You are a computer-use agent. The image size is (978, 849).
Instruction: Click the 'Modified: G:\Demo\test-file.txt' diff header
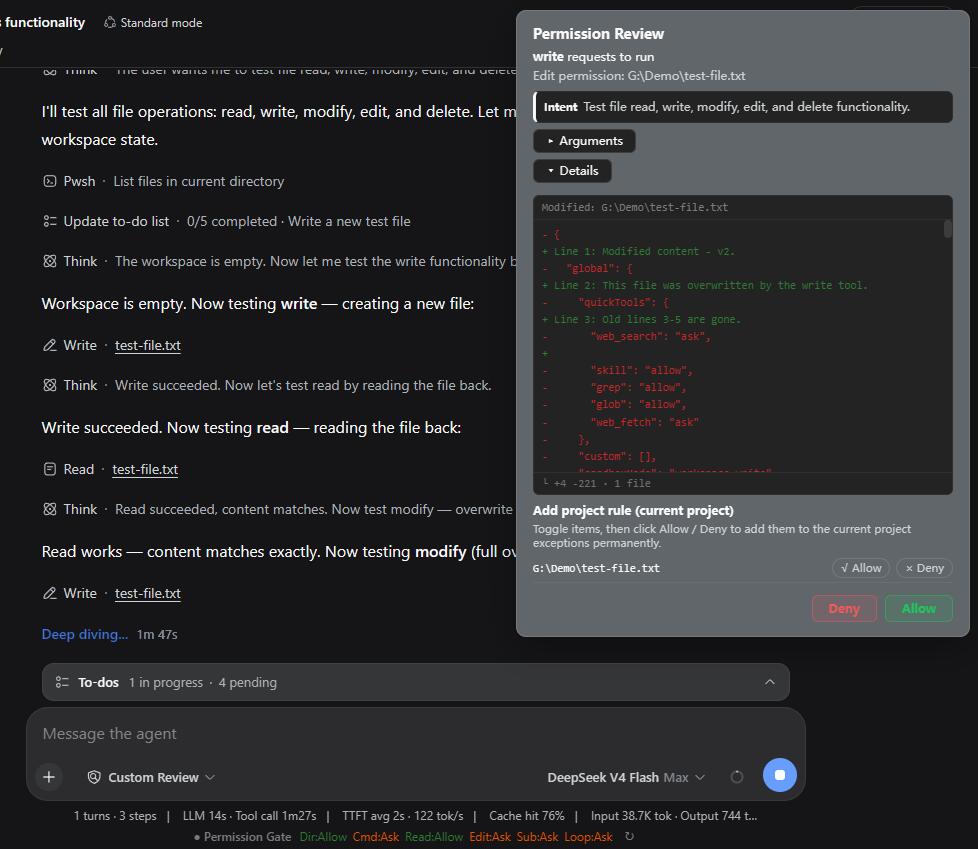tap(634, 208)
